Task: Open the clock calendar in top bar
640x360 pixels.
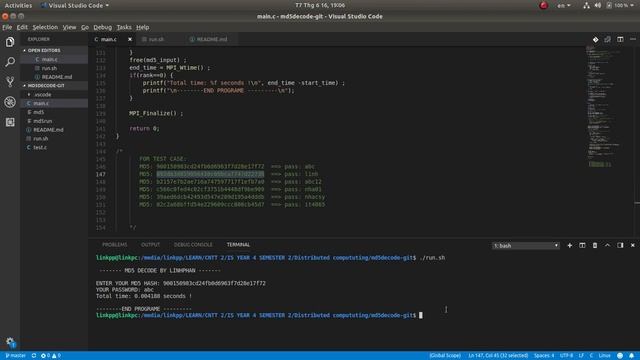Action: pos(320,5)
